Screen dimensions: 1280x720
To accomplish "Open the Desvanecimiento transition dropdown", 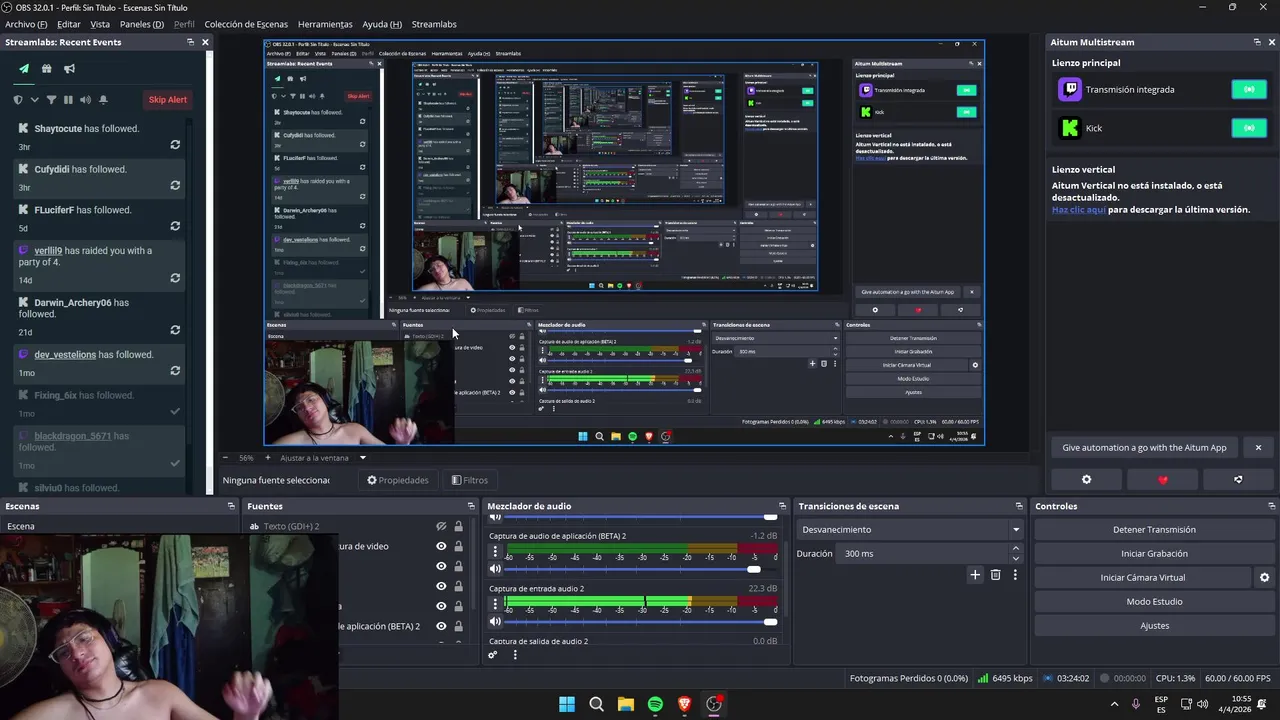I will (x=910, y=530).
